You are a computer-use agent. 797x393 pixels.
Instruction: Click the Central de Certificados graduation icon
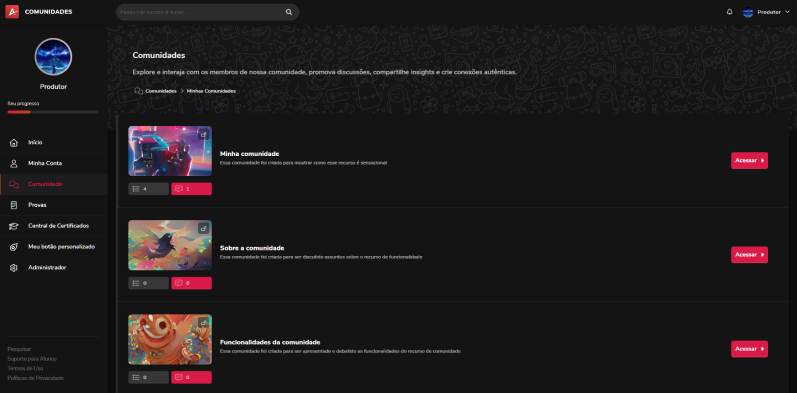tap(14, 226)
